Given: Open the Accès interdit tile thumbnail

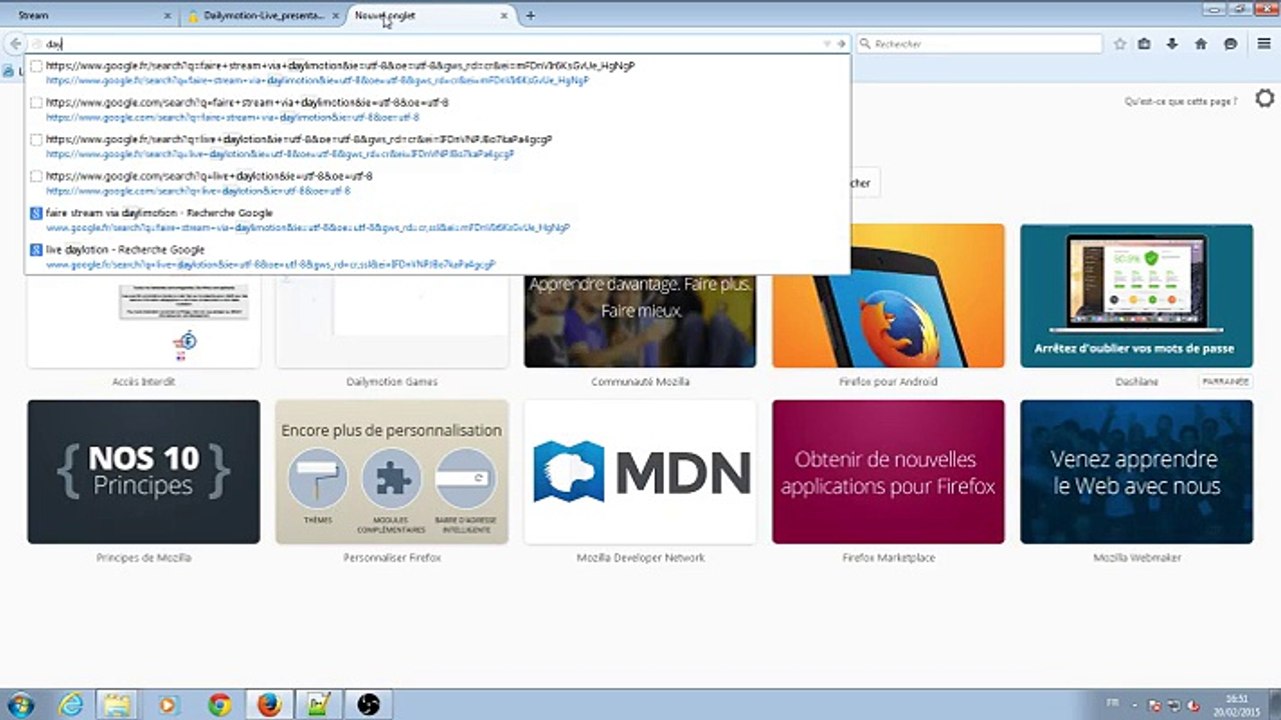Looking at the screenshot, I should [143, 322].
